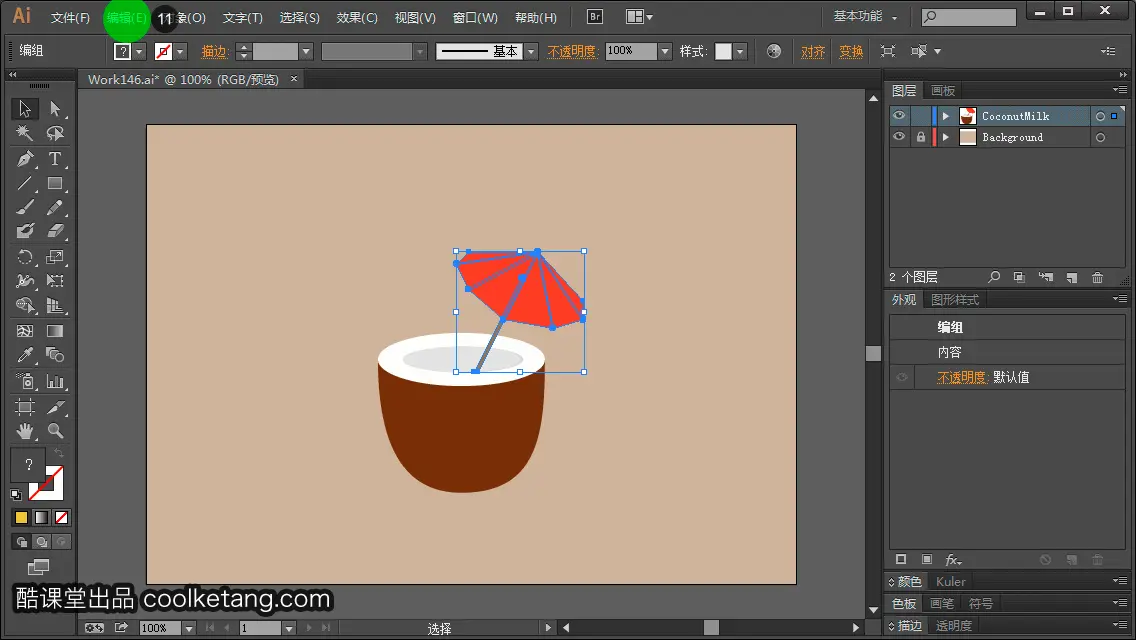Select the Slice tool

[x=55, y=407]
